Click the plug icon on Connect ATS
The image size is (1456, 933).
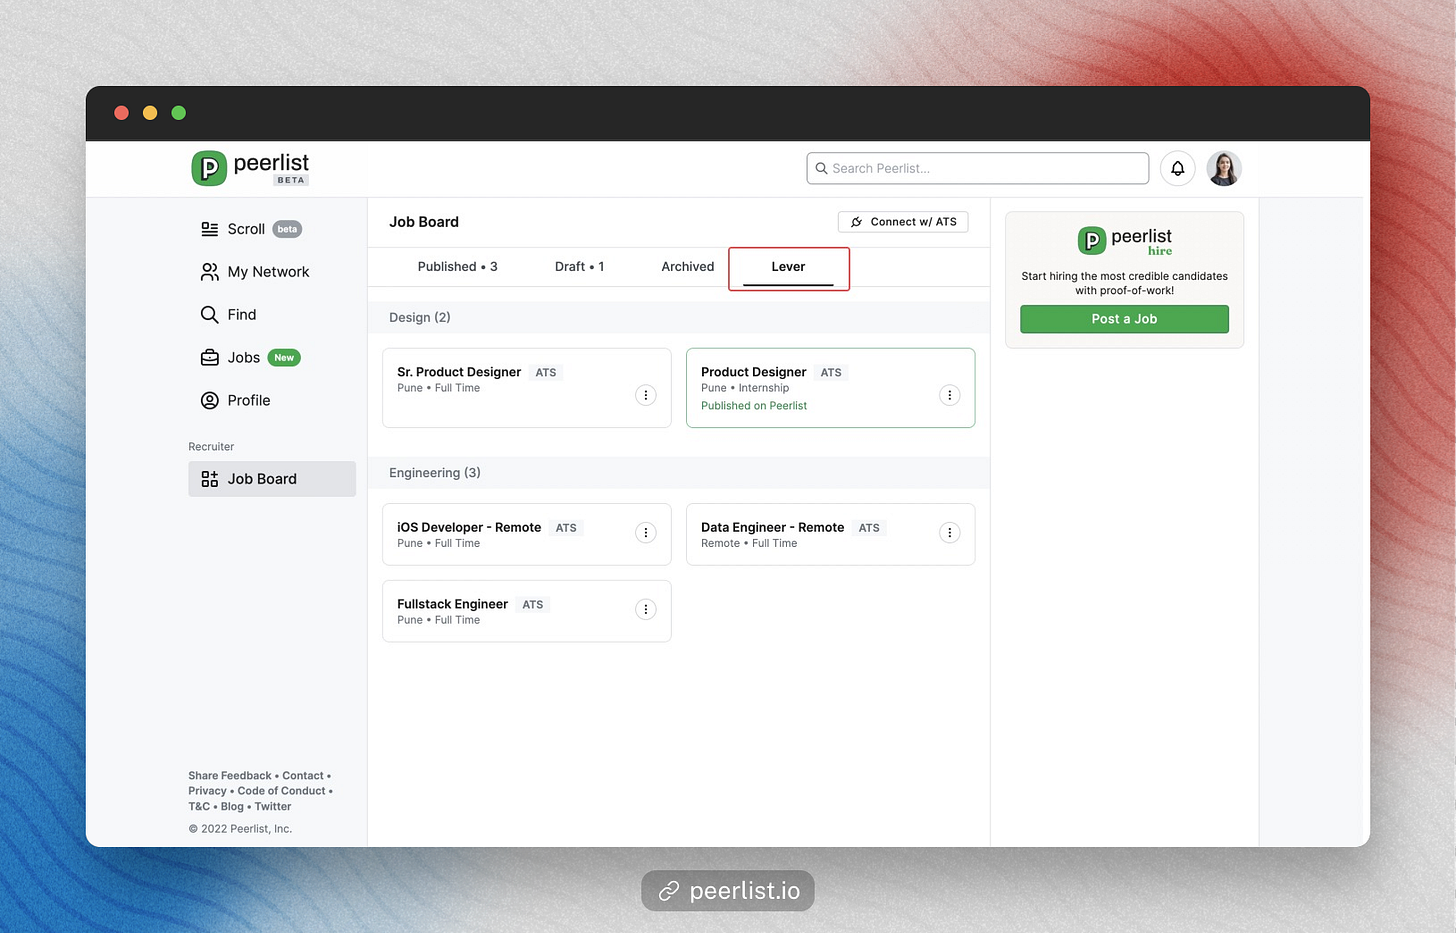(856, 222)
